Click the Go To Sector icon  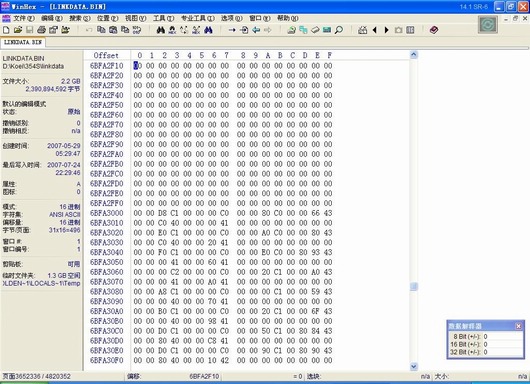pyautogui.click(x=244, y=30)
